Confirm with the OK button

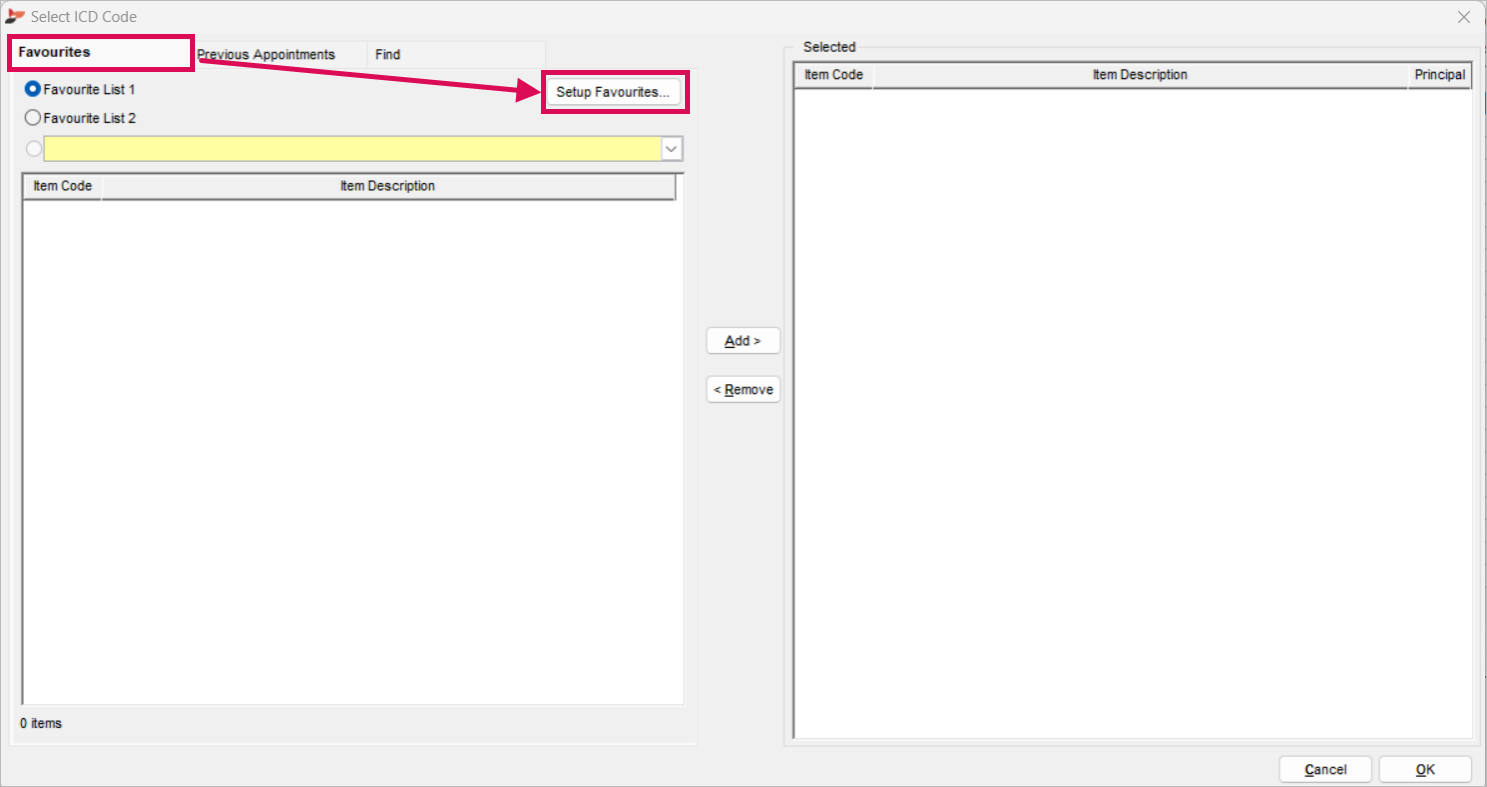coord(1425,769)
